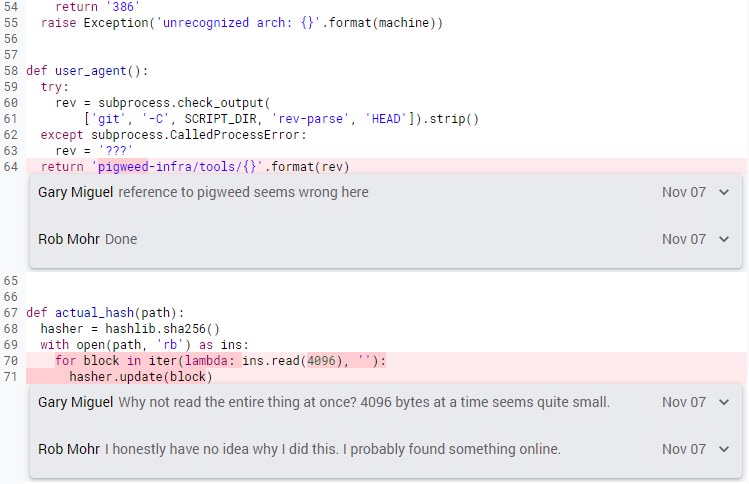Screen dimensions: 749x484
Task: Select line number 70 in gutter
Action: 11,361
